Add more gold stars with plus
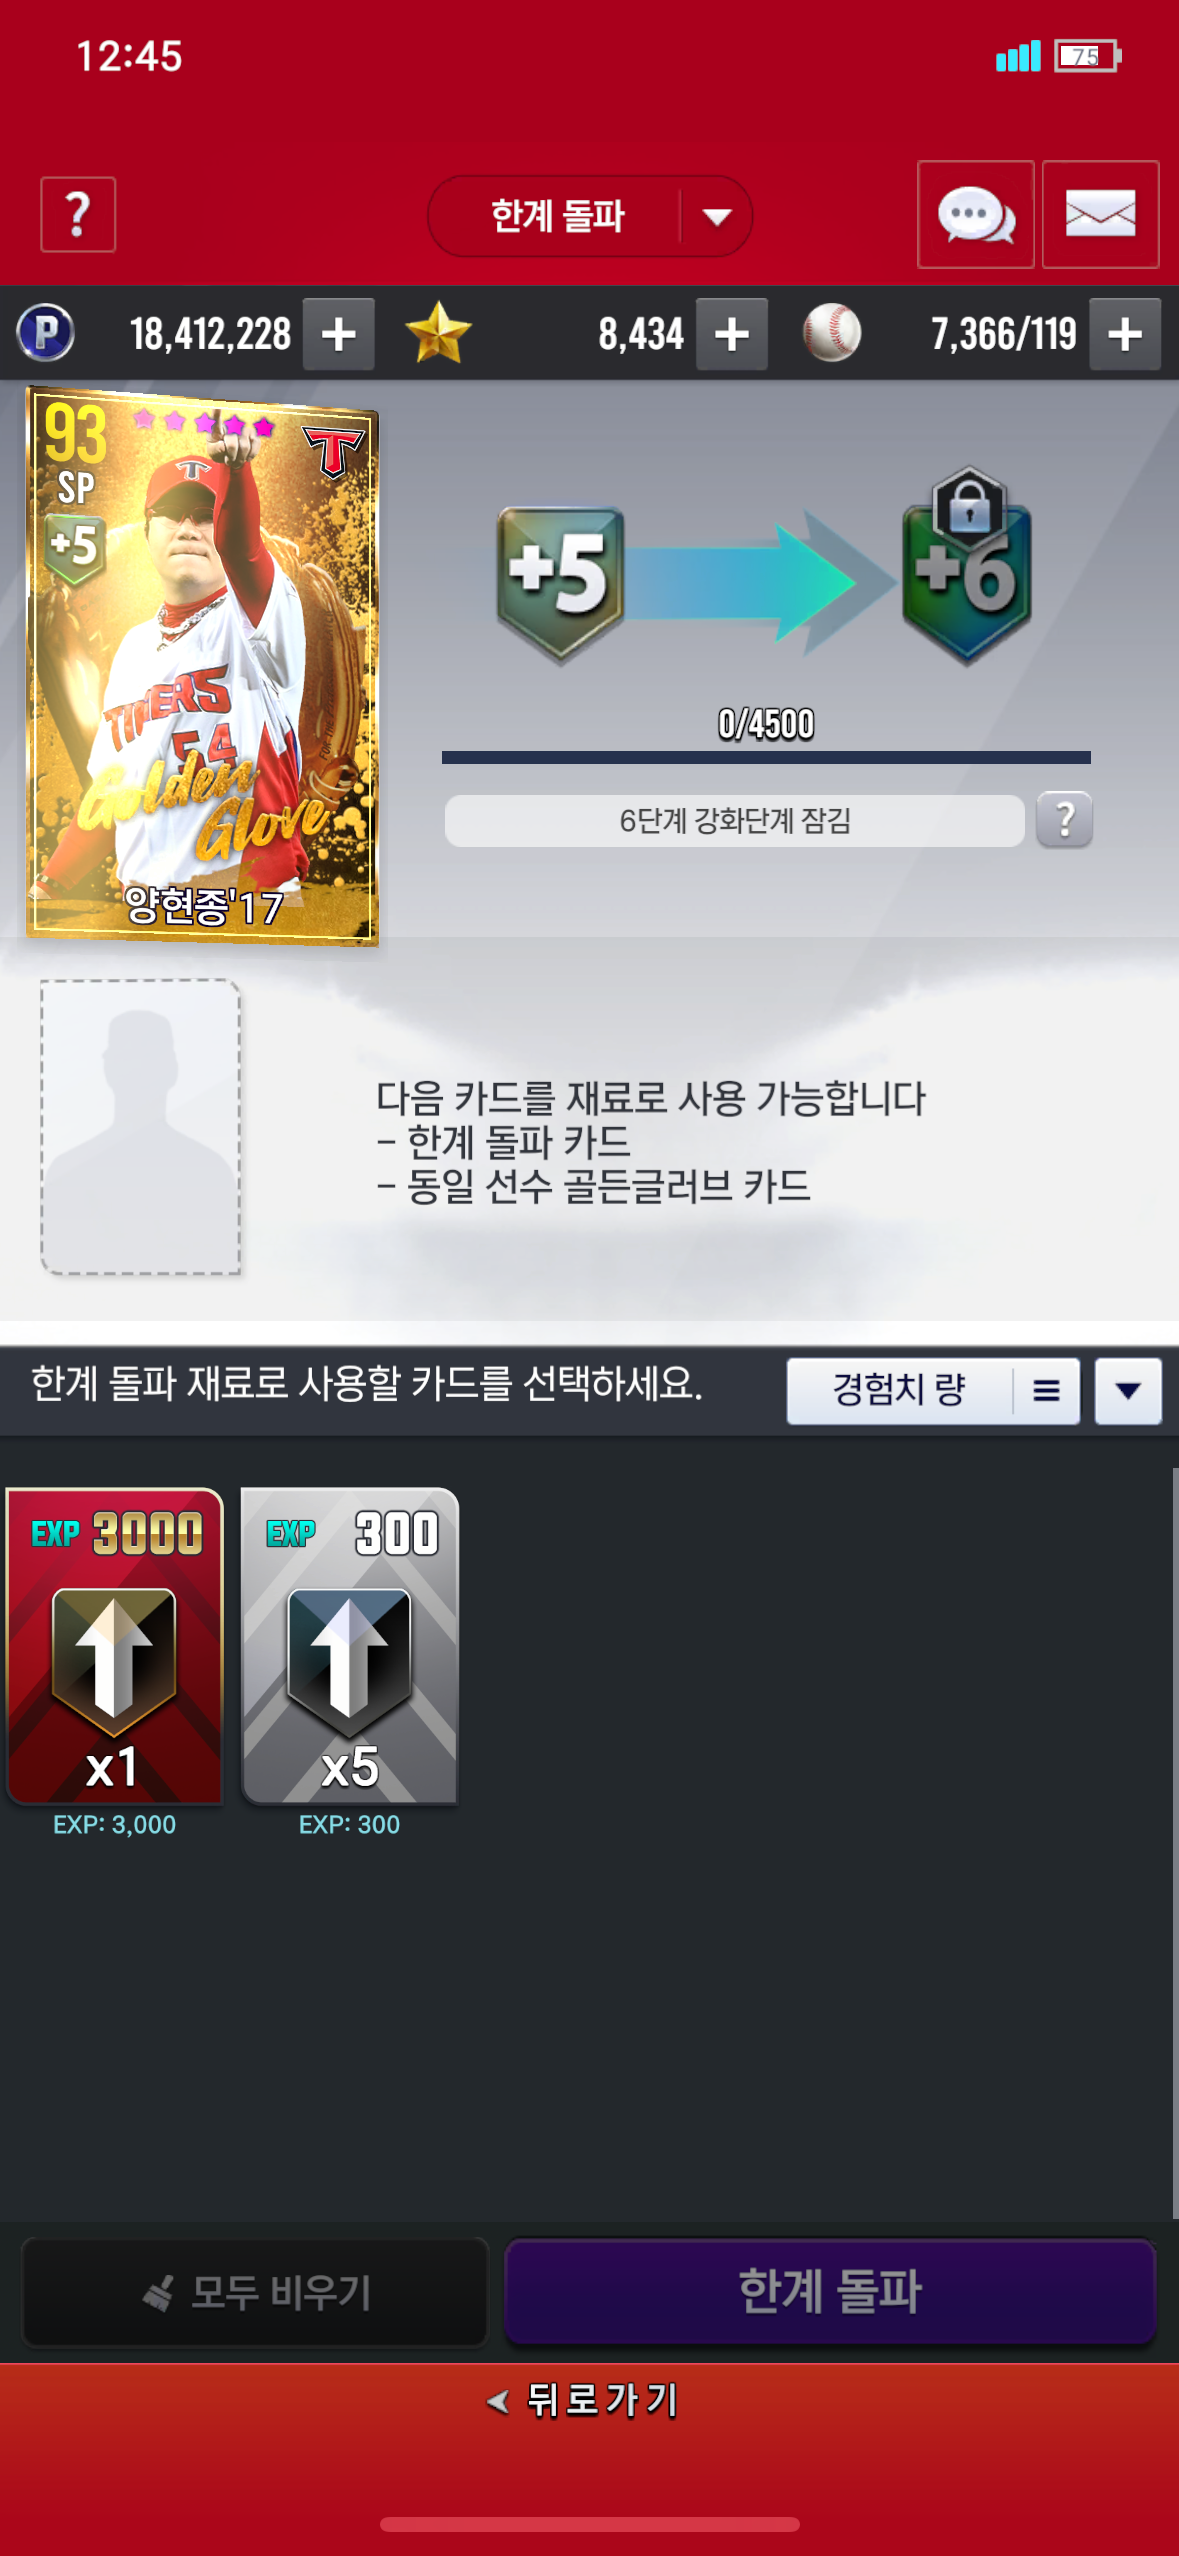Image resolution: width=1179 pixels, height=2556 pixels. [x=732, y=334]
